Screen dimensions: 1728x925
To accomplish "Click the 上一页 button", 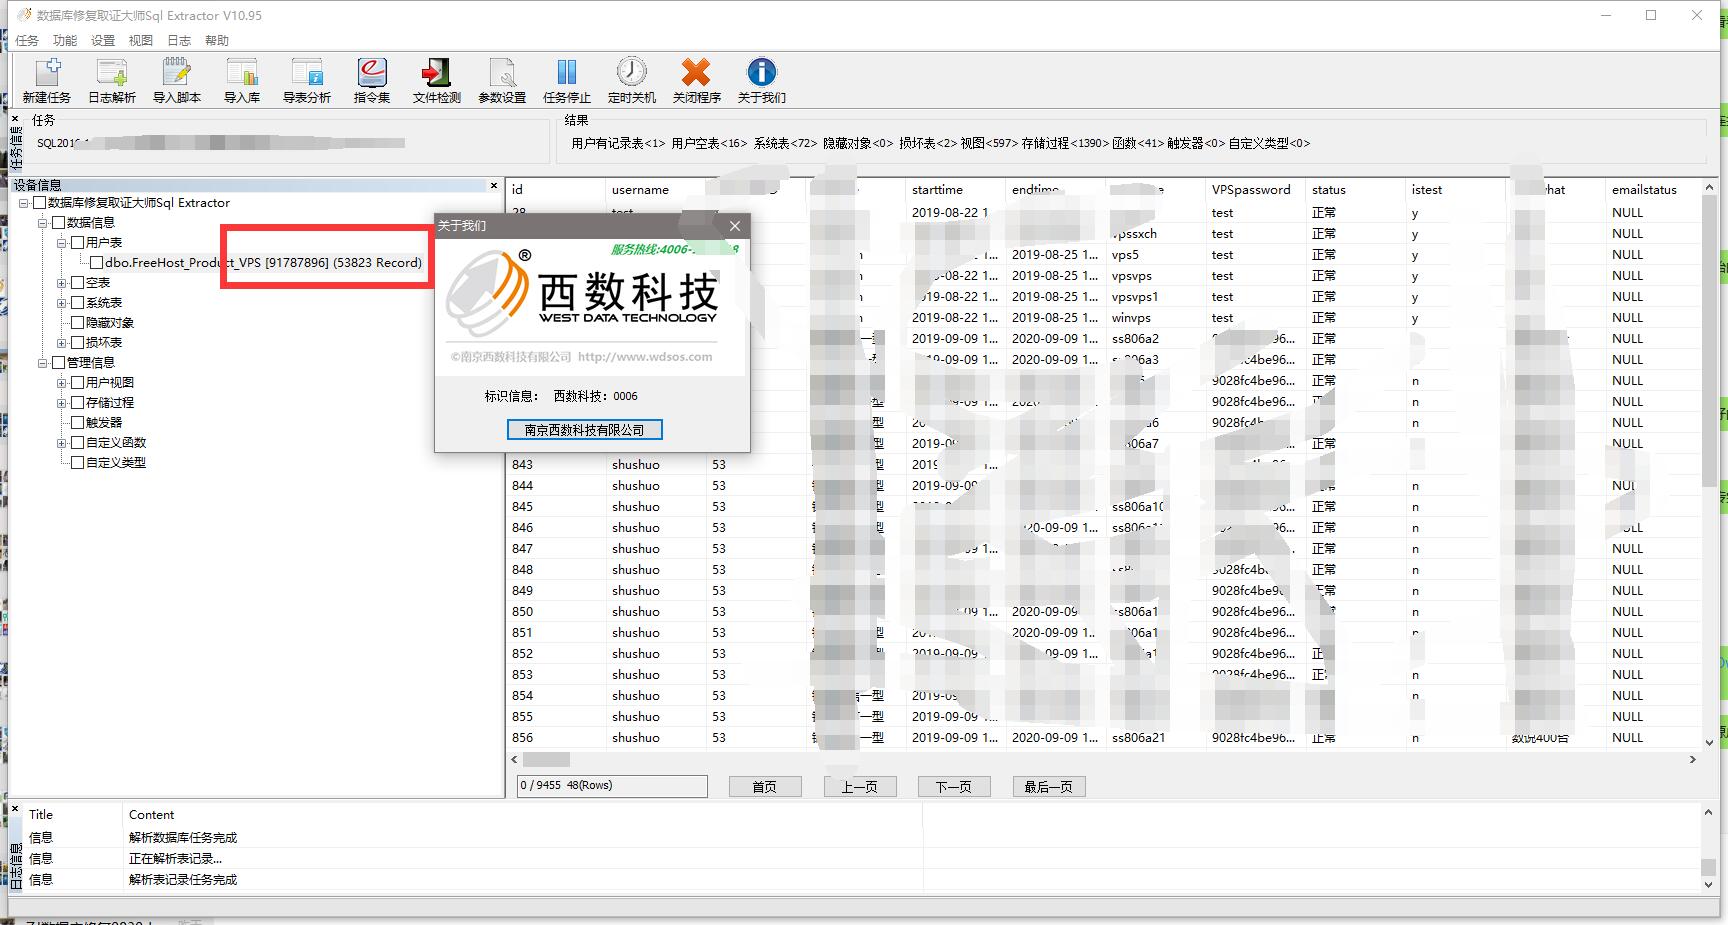I will point(860,787).
